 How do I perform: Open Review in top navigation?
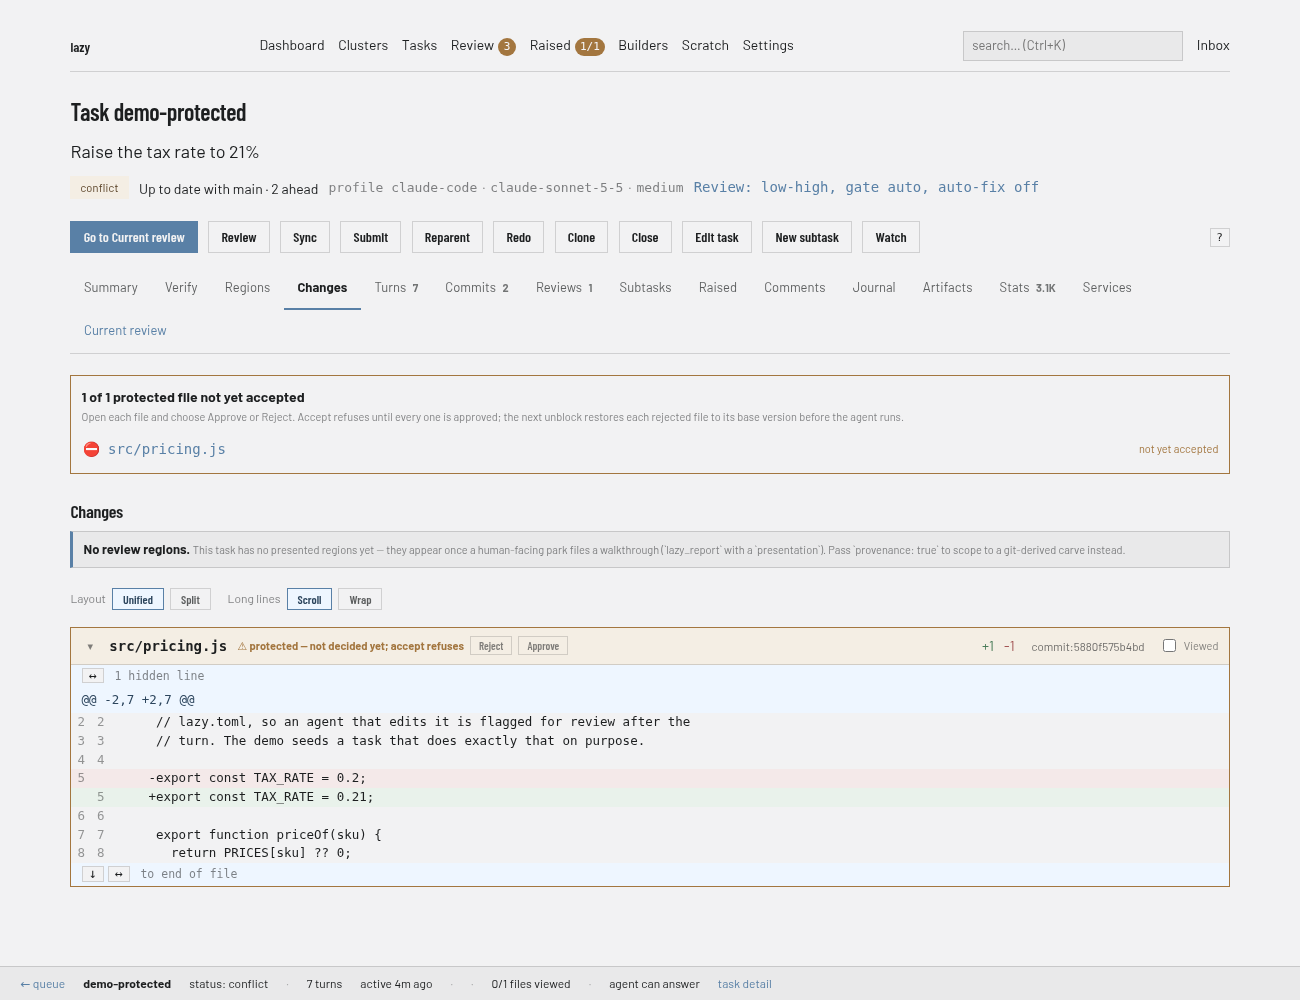(483, 46)
